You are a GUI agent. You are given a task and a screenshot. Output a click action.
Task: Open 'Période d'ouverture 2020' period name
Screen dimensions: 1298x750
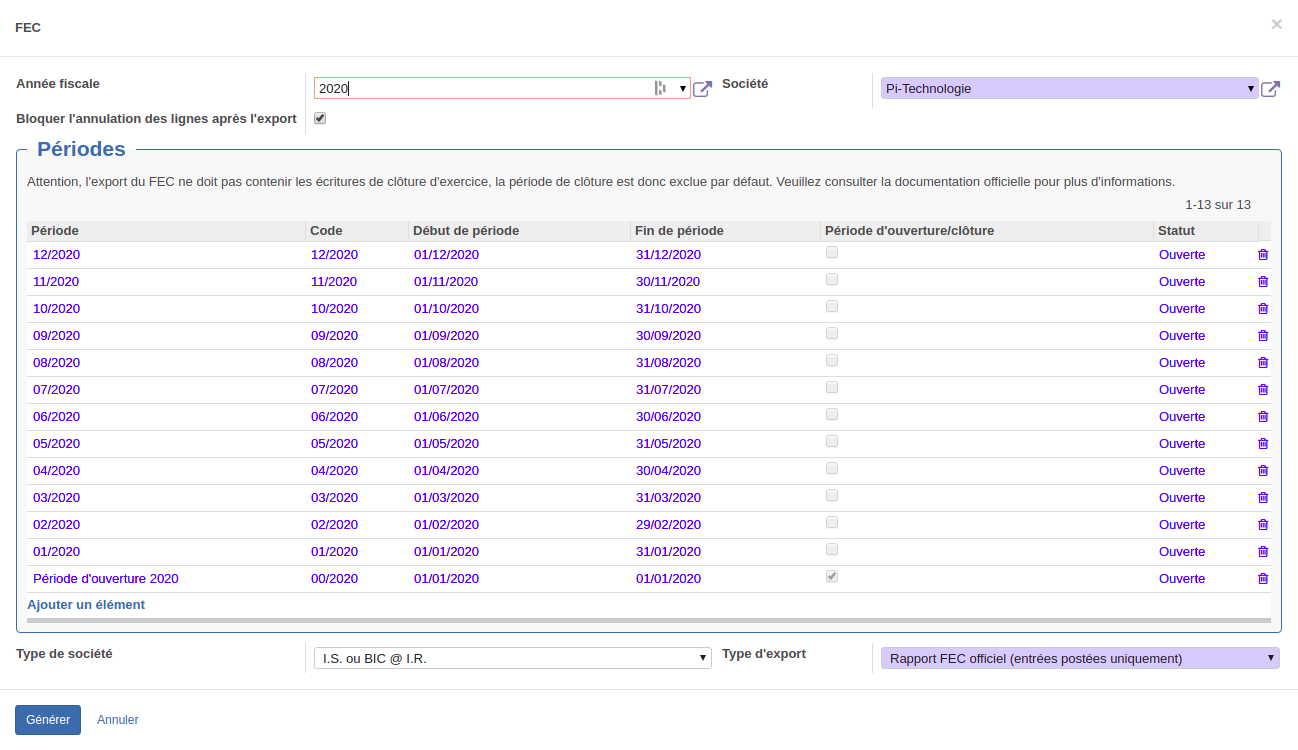coord(106,579)
